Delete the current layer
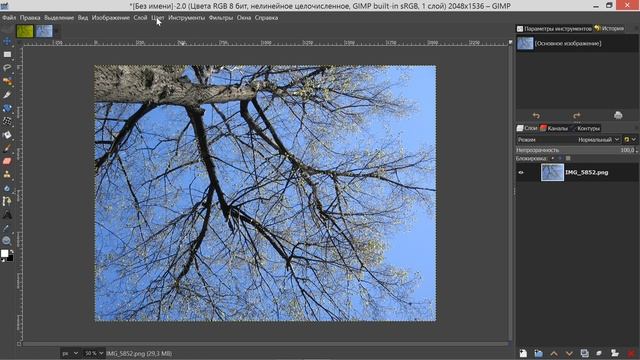This screenshot has height=360, width=640. point(631,353)
